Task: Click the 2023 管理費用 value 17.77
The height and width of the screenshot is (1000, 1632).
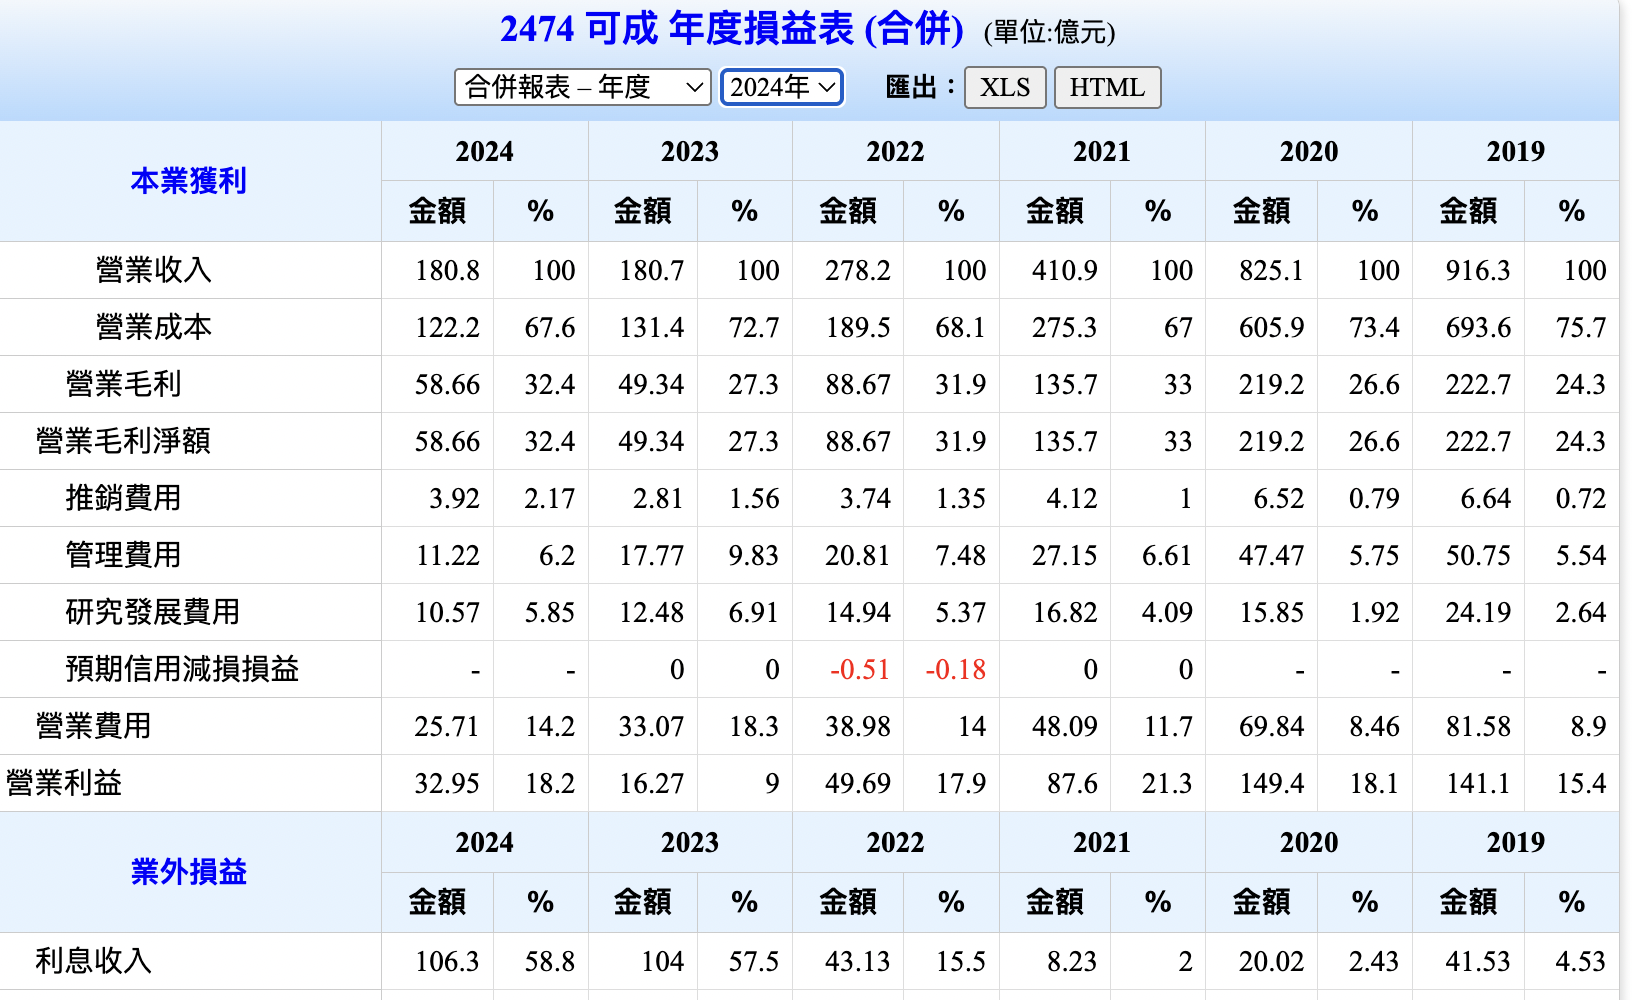Action: [x=651, y=555]
